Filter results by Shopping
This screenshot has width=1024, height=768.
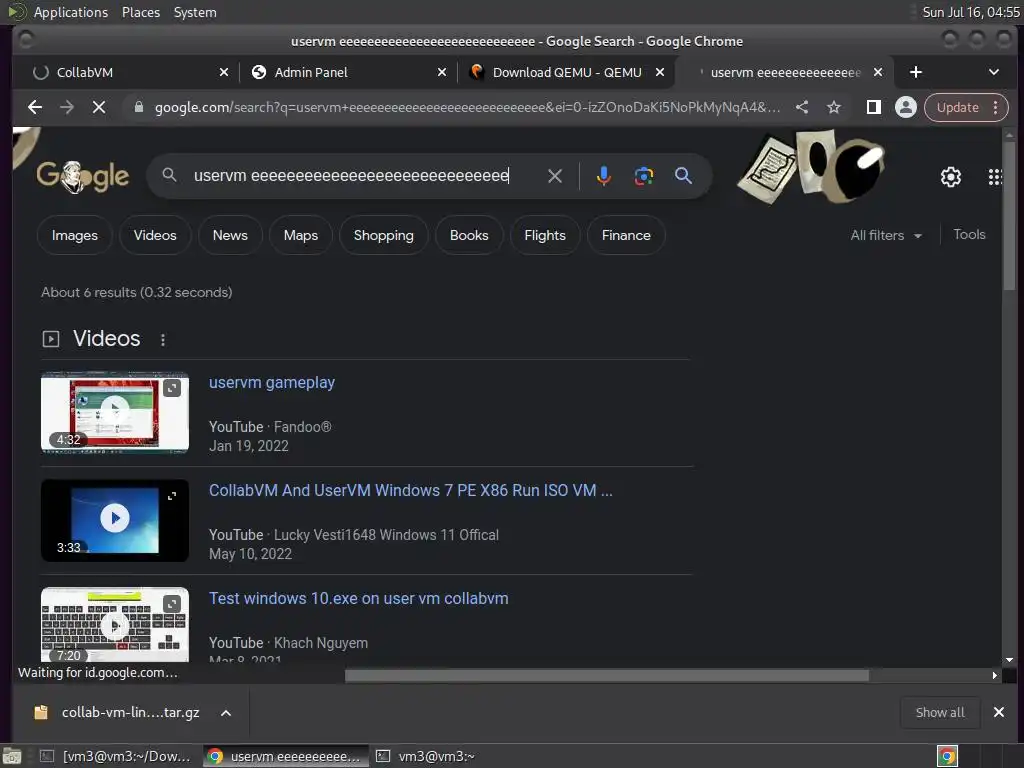pos(383,235)
